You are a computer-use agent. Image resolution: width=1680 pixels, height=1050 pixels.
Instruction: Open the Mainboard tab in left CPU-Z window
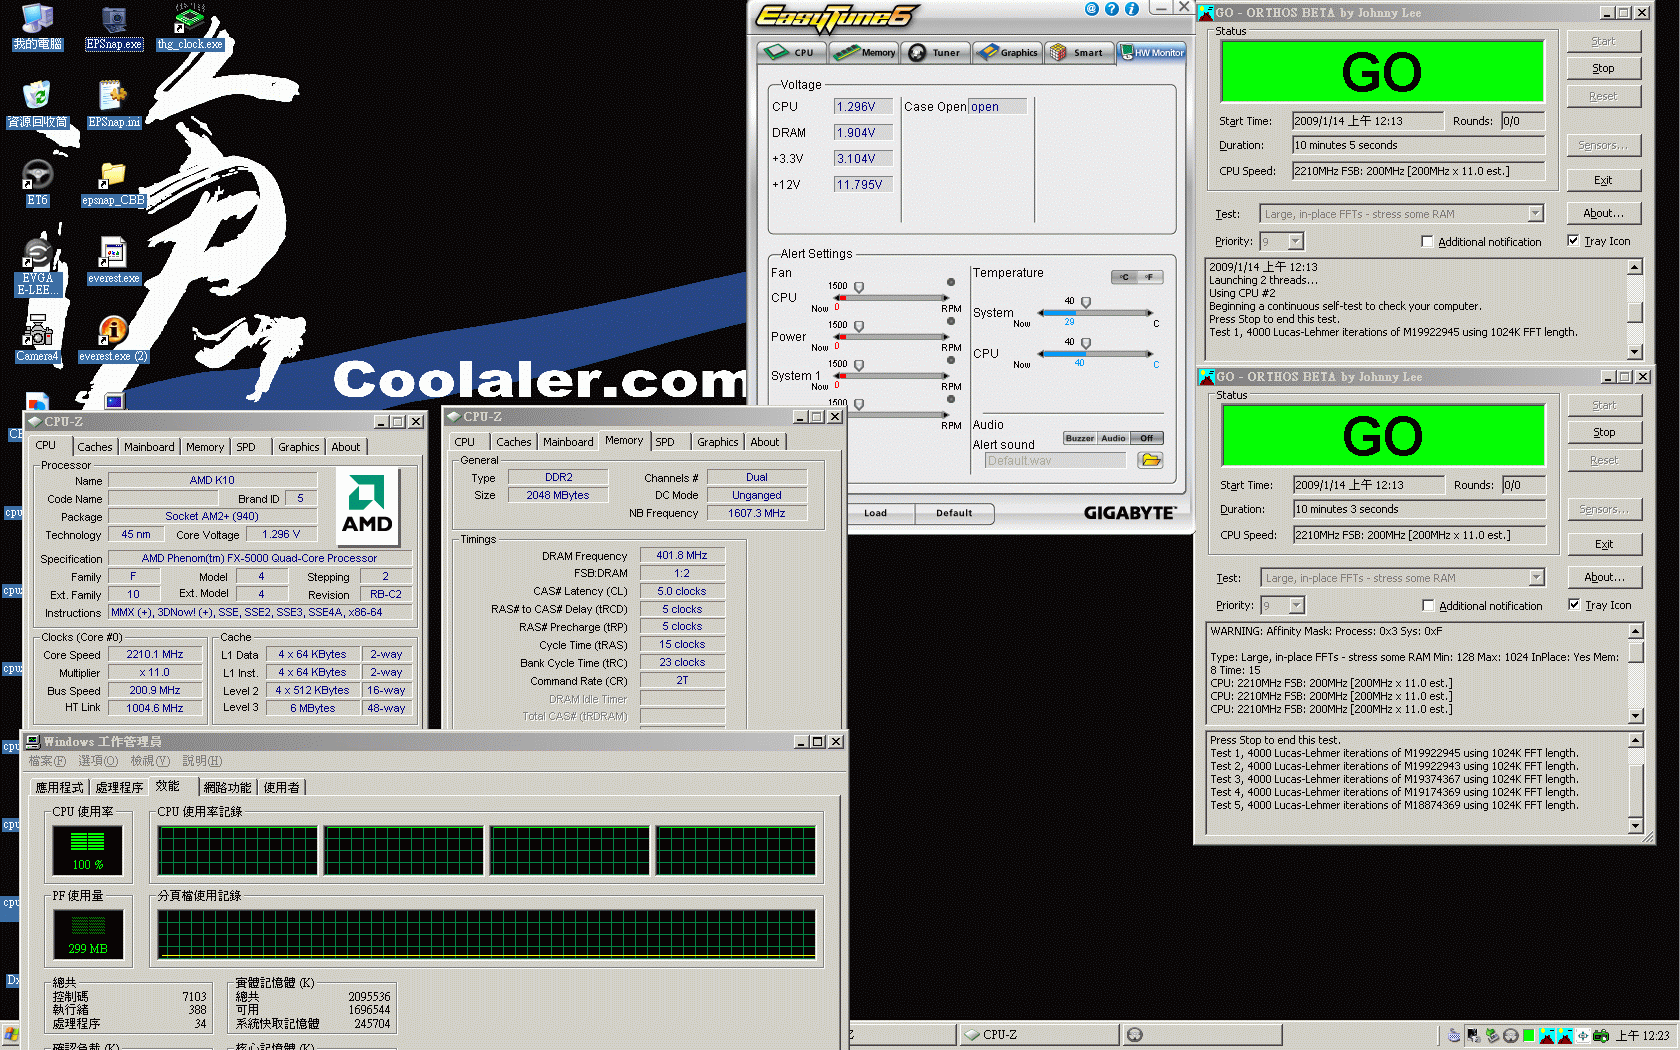(149, 447)
